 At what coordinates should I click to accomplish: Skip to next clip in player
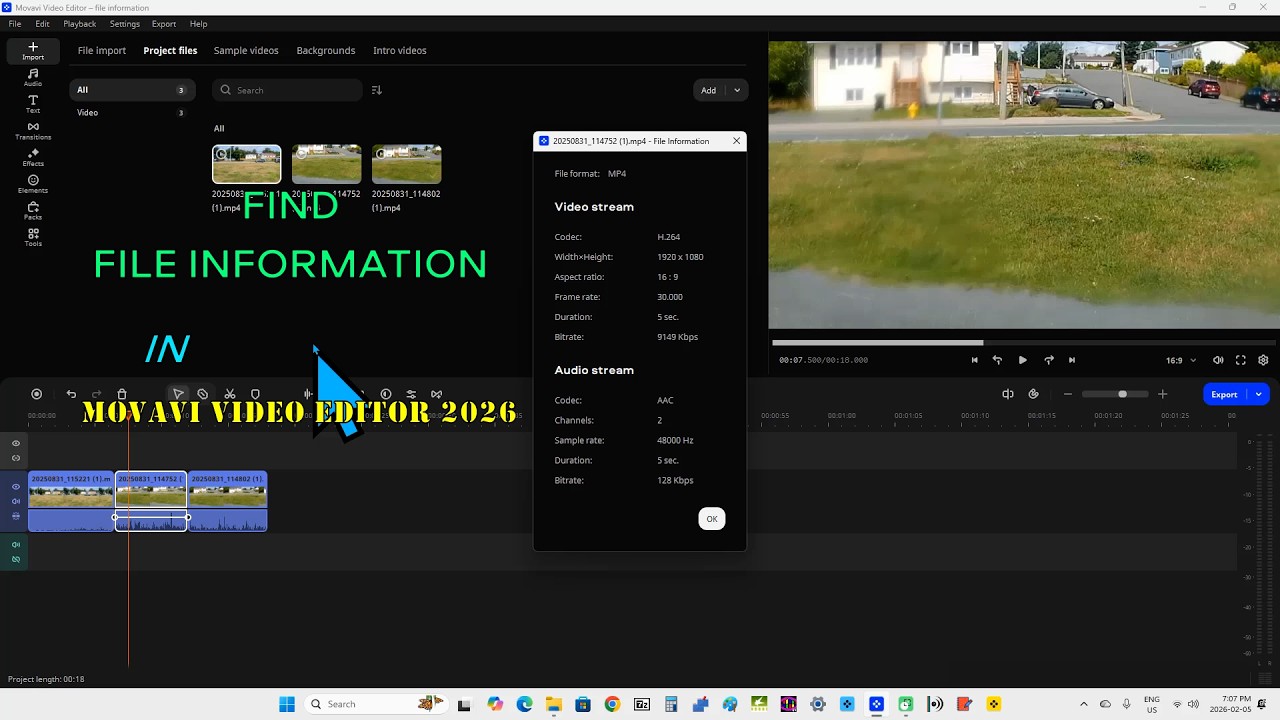1072,360
